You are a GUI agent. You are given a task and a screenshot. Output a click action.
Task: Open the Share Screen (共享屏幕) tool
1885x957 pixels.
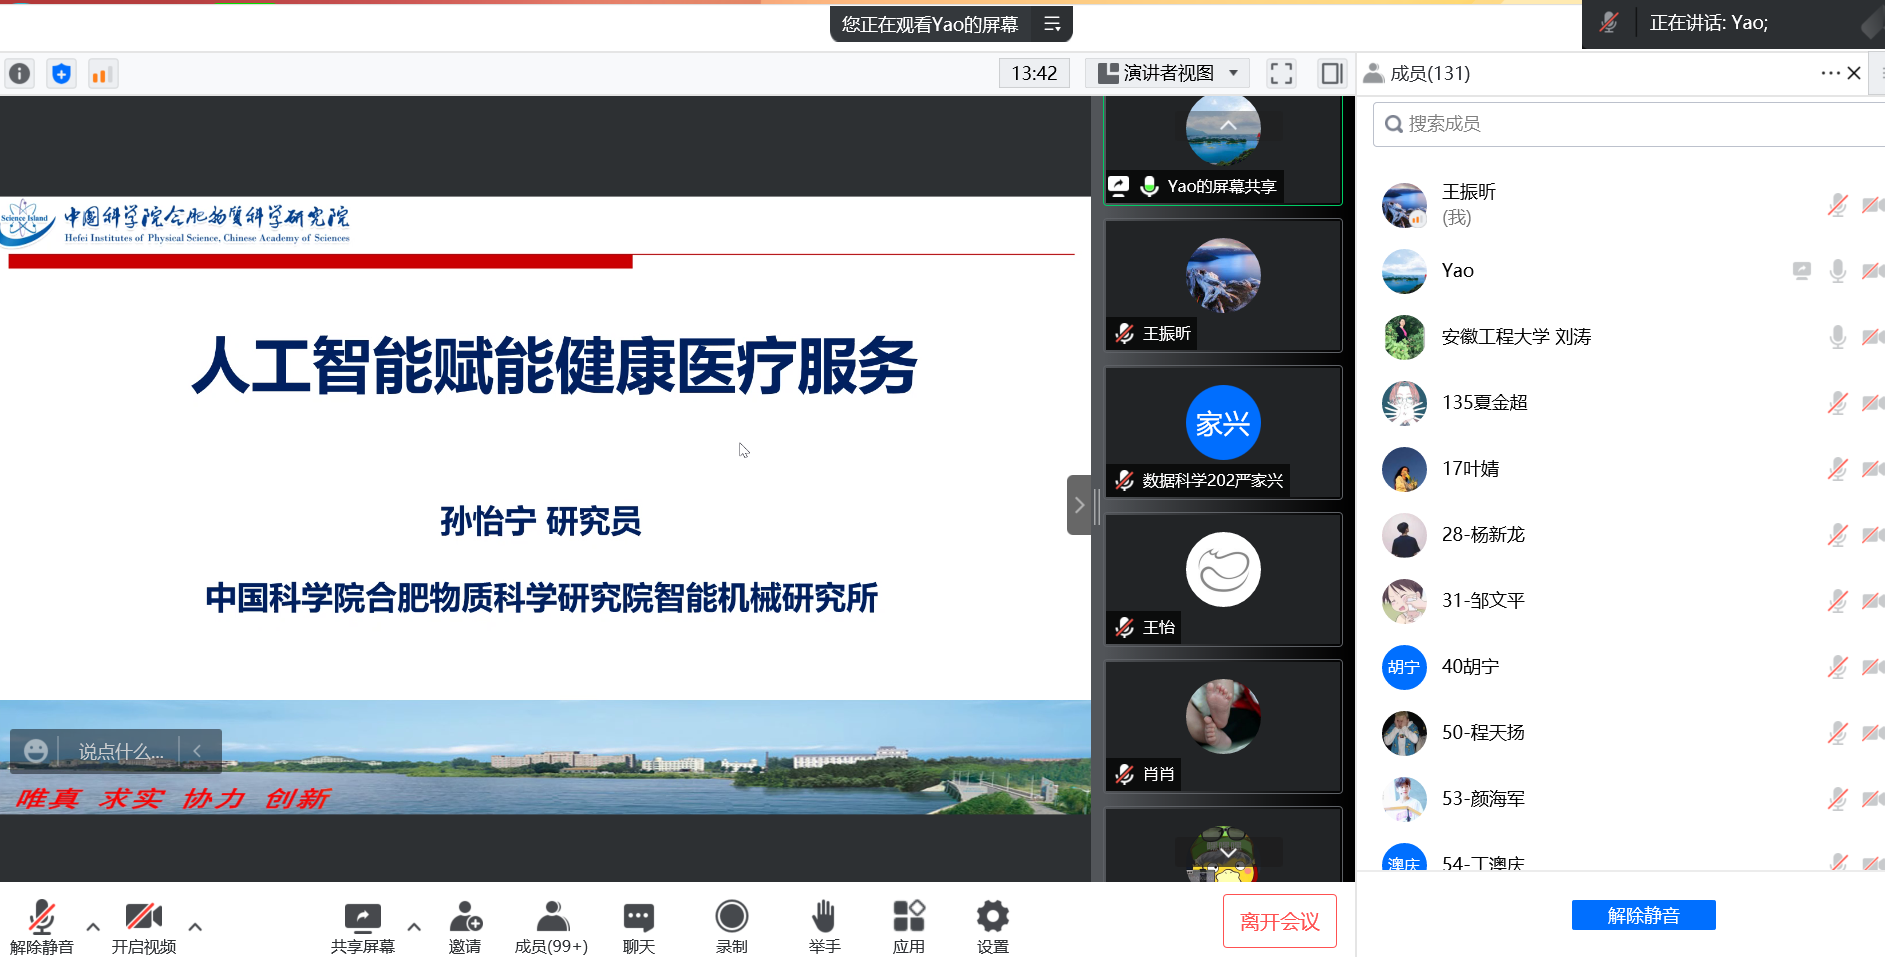(x=362, y=927)
